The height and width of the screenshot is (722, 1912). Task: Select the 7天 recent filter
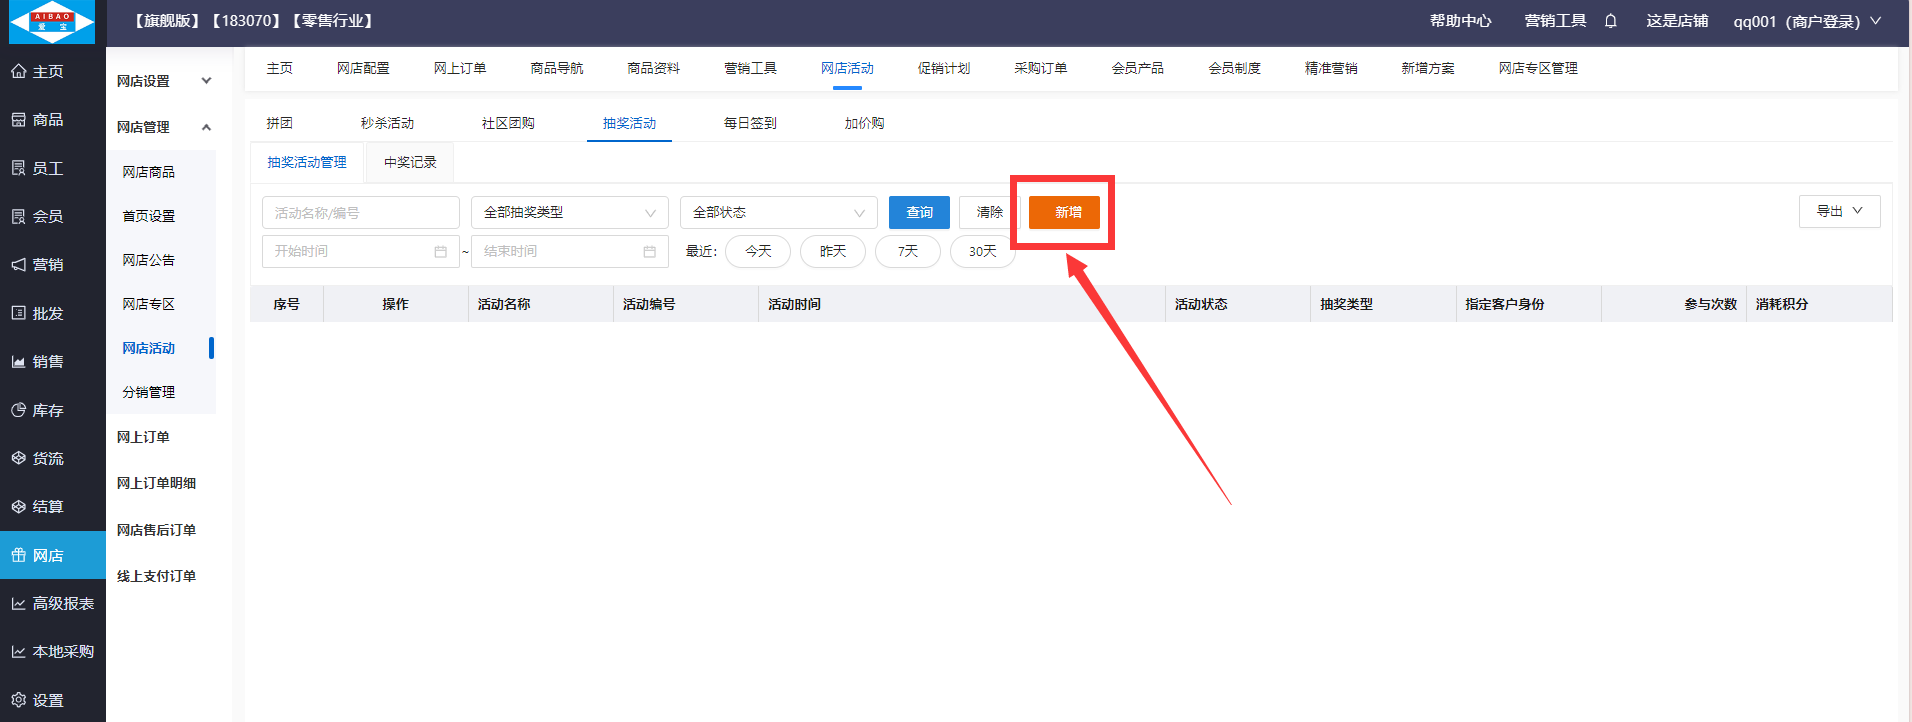(907, 251)
